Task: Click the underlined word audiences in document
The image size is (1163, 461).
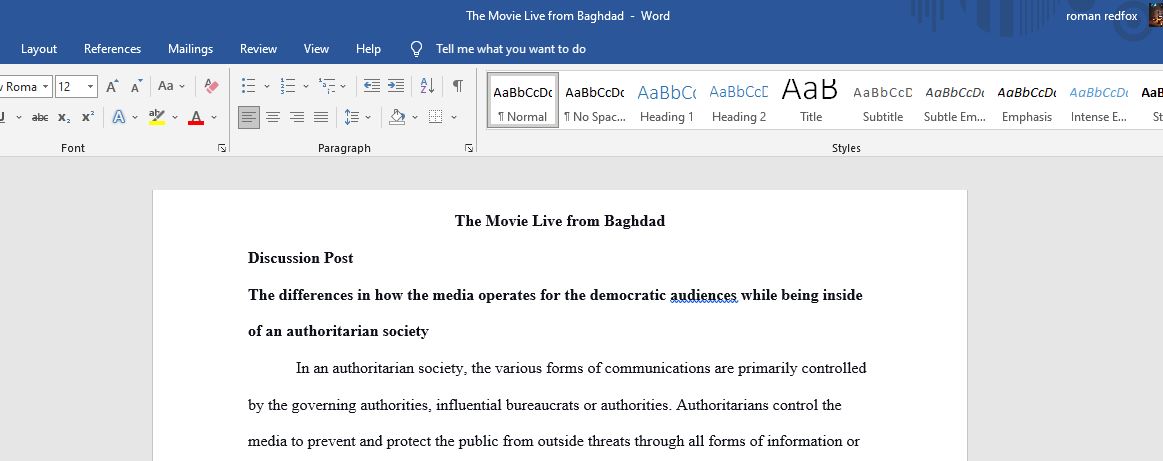Action: coord(703,295)
